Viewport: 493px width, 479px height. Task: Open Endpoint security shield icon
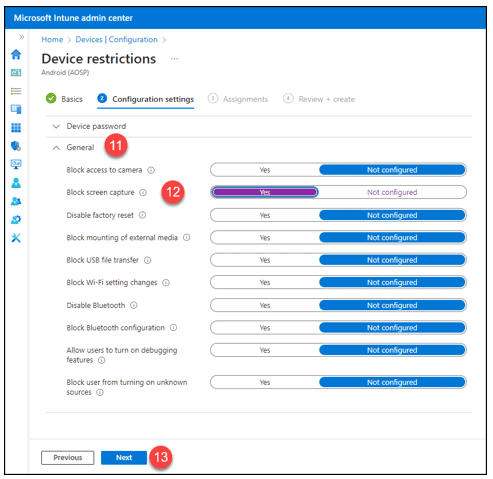coord(16,146)
